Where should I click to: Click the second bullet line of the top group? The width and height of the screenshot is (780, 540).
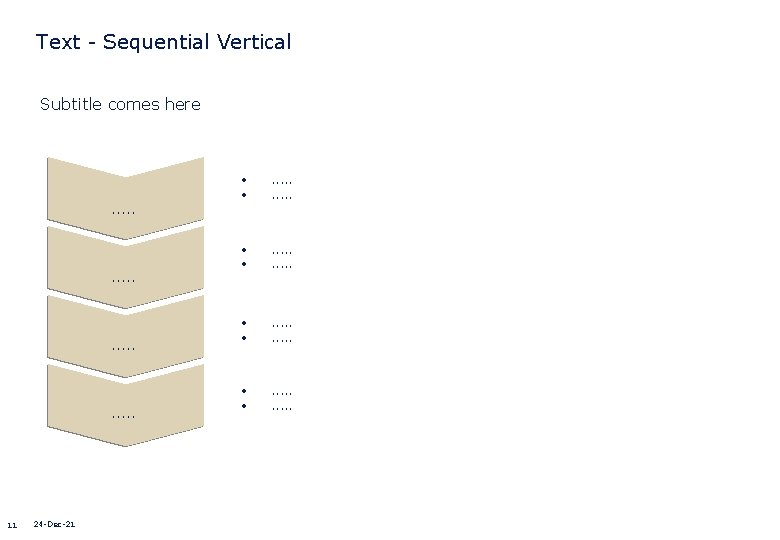coord(282,196)
